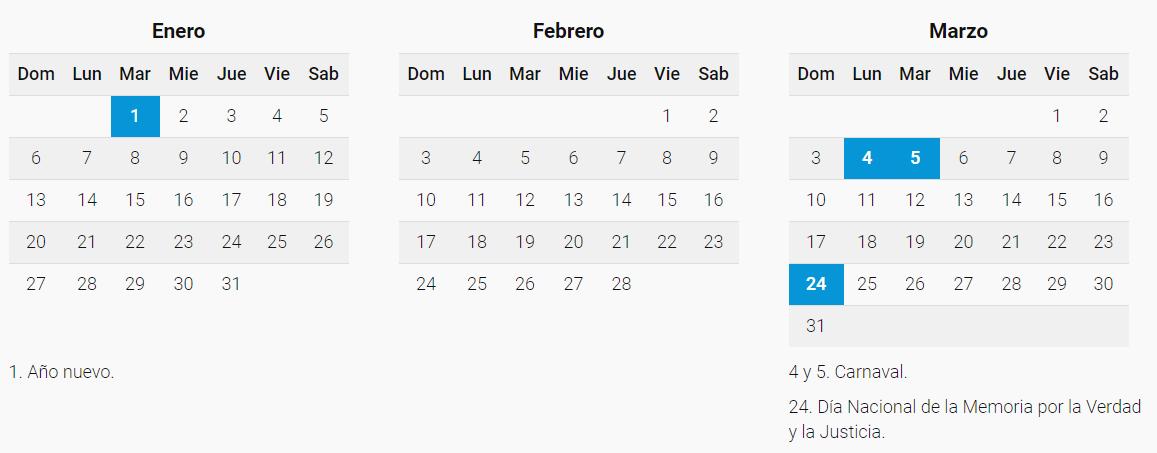Select the highlighted March 5 Carnaval date
Image resolution: width=1157 pixels, height=453 pixels.
(x=915, y=158)
